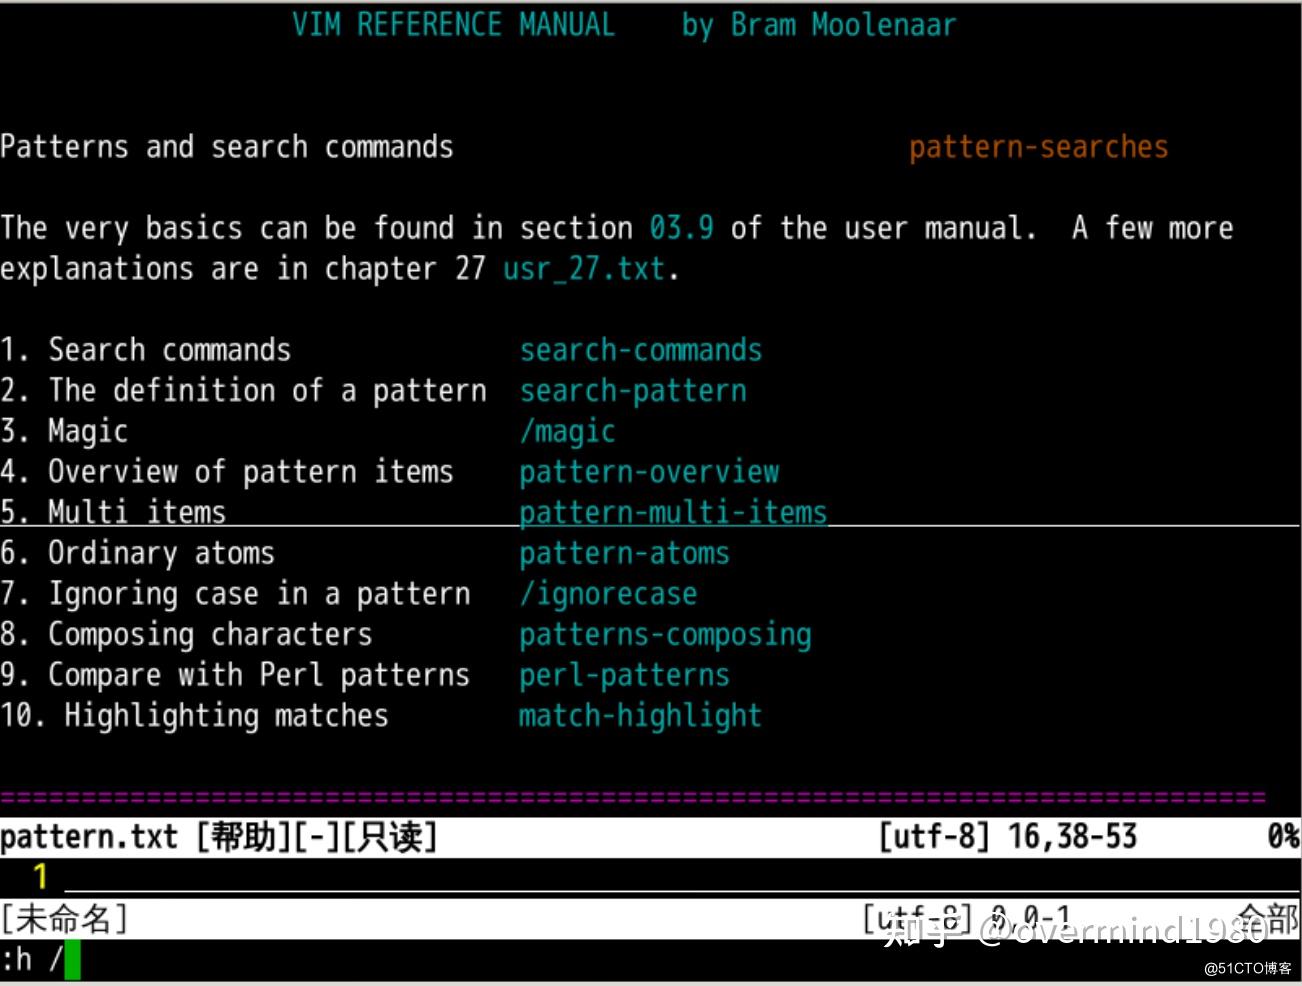This screenshot has width=1302, height=986.
Task: Select the underlined pattern-multi-items tag
Action: point(672,512)
